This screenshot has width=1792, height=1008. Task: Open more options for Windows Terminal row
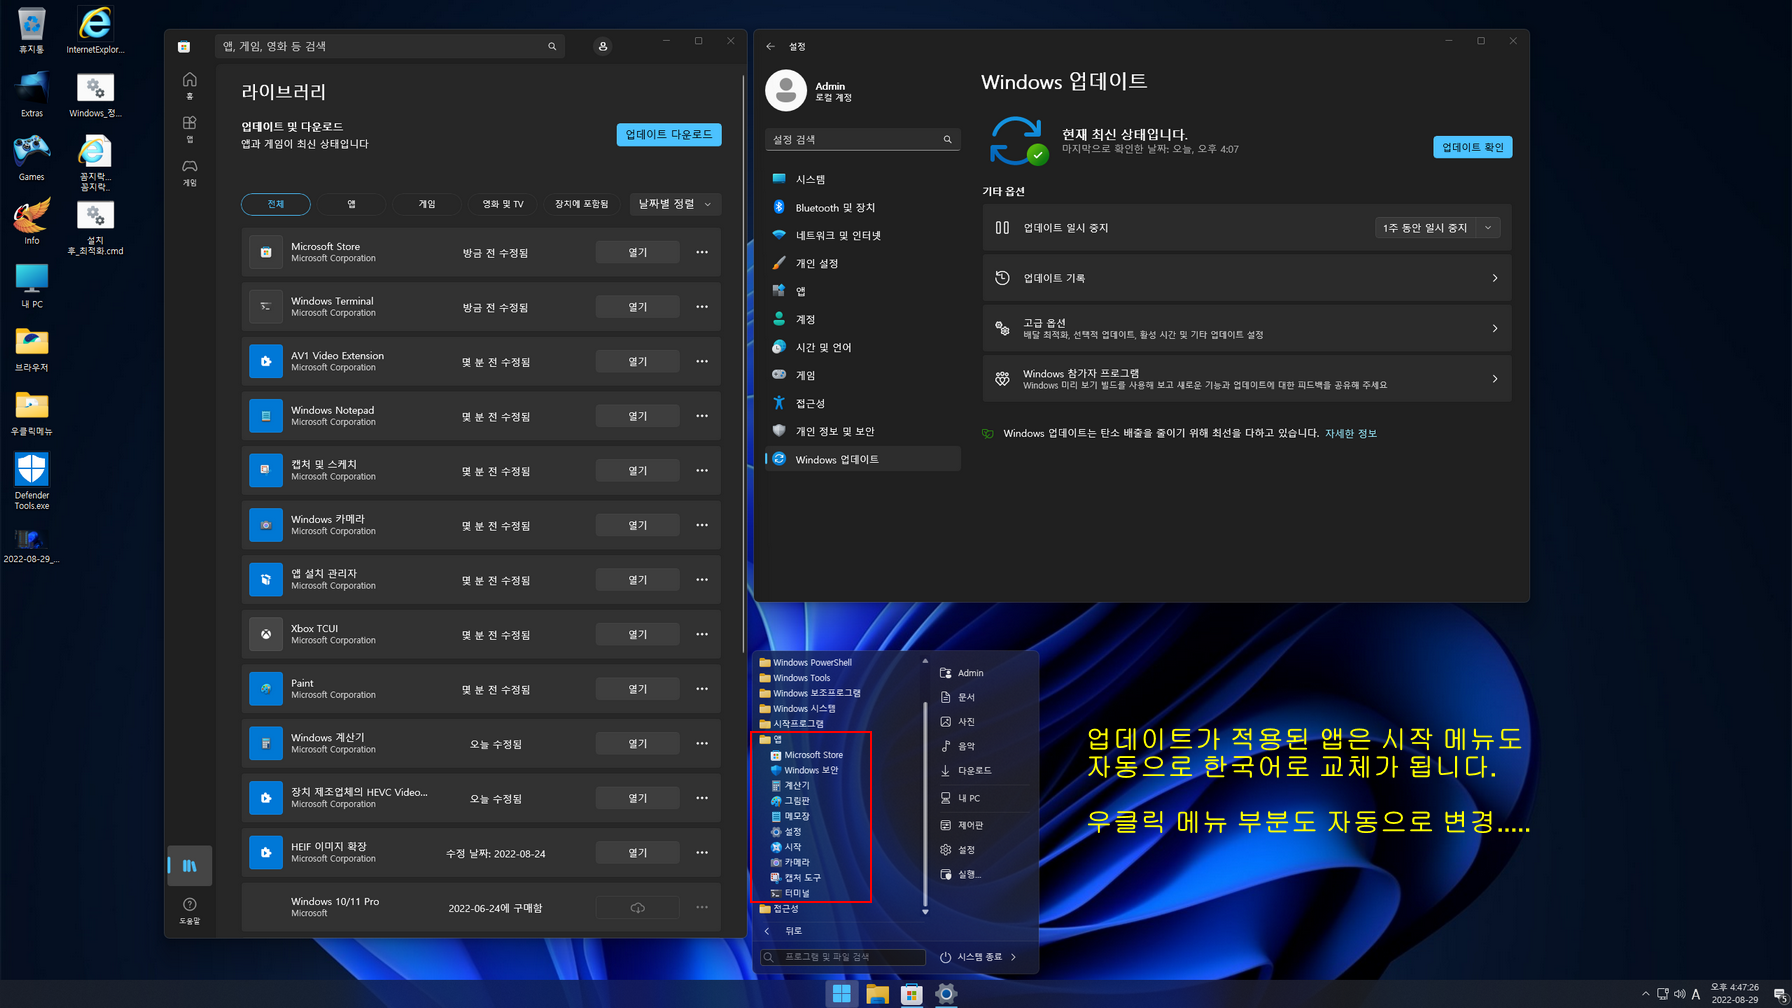tap(702, 307)
